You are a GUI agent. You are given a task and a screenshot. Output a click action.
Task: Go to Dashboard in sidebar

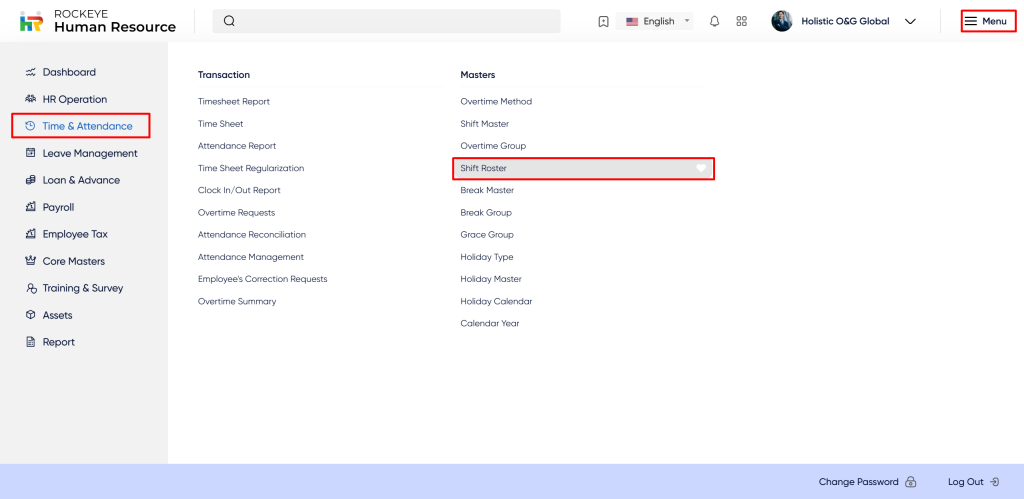click(69, 72)
